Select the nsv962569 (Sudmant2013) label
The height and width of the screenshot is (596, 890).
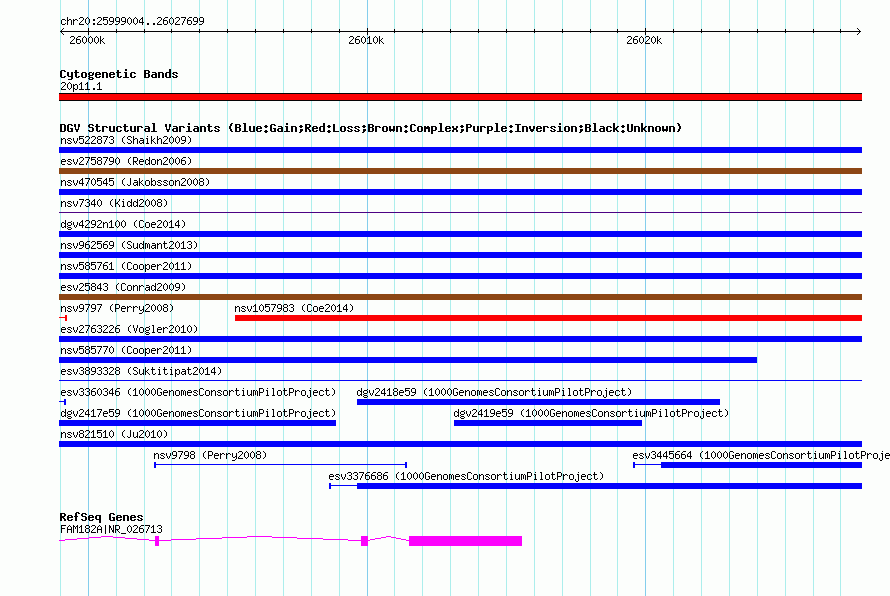point(129,245)
